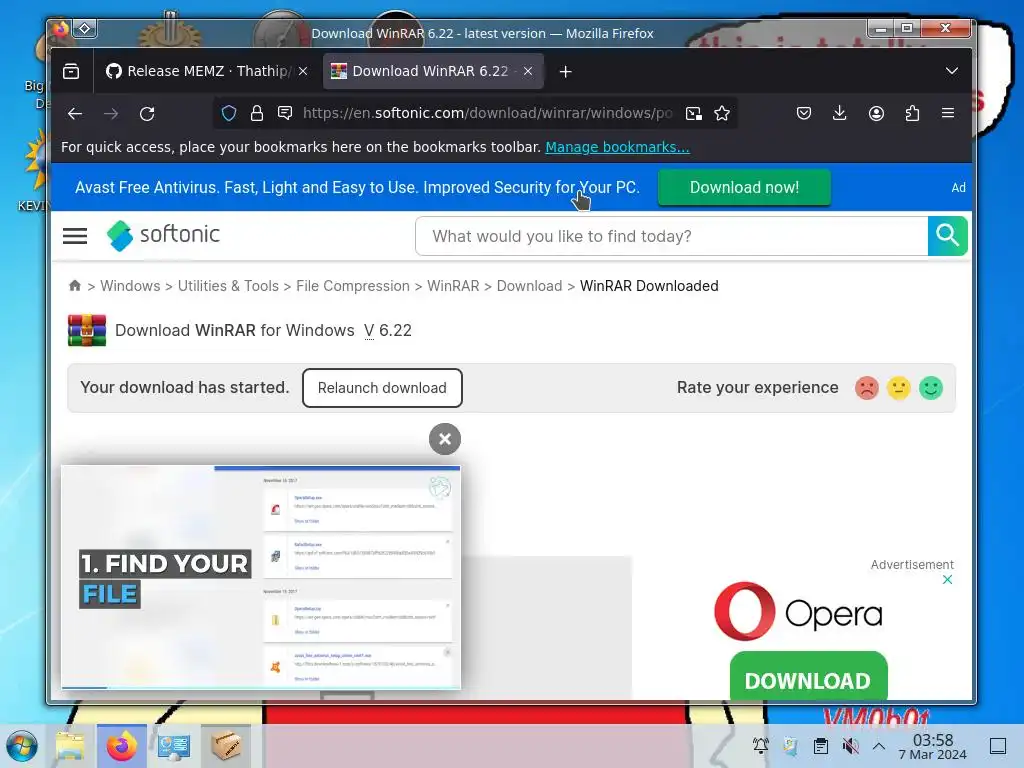Open the Firefox View icon in tab bar
Screen dimensions: 1024x768
click(x=71, y=71)
